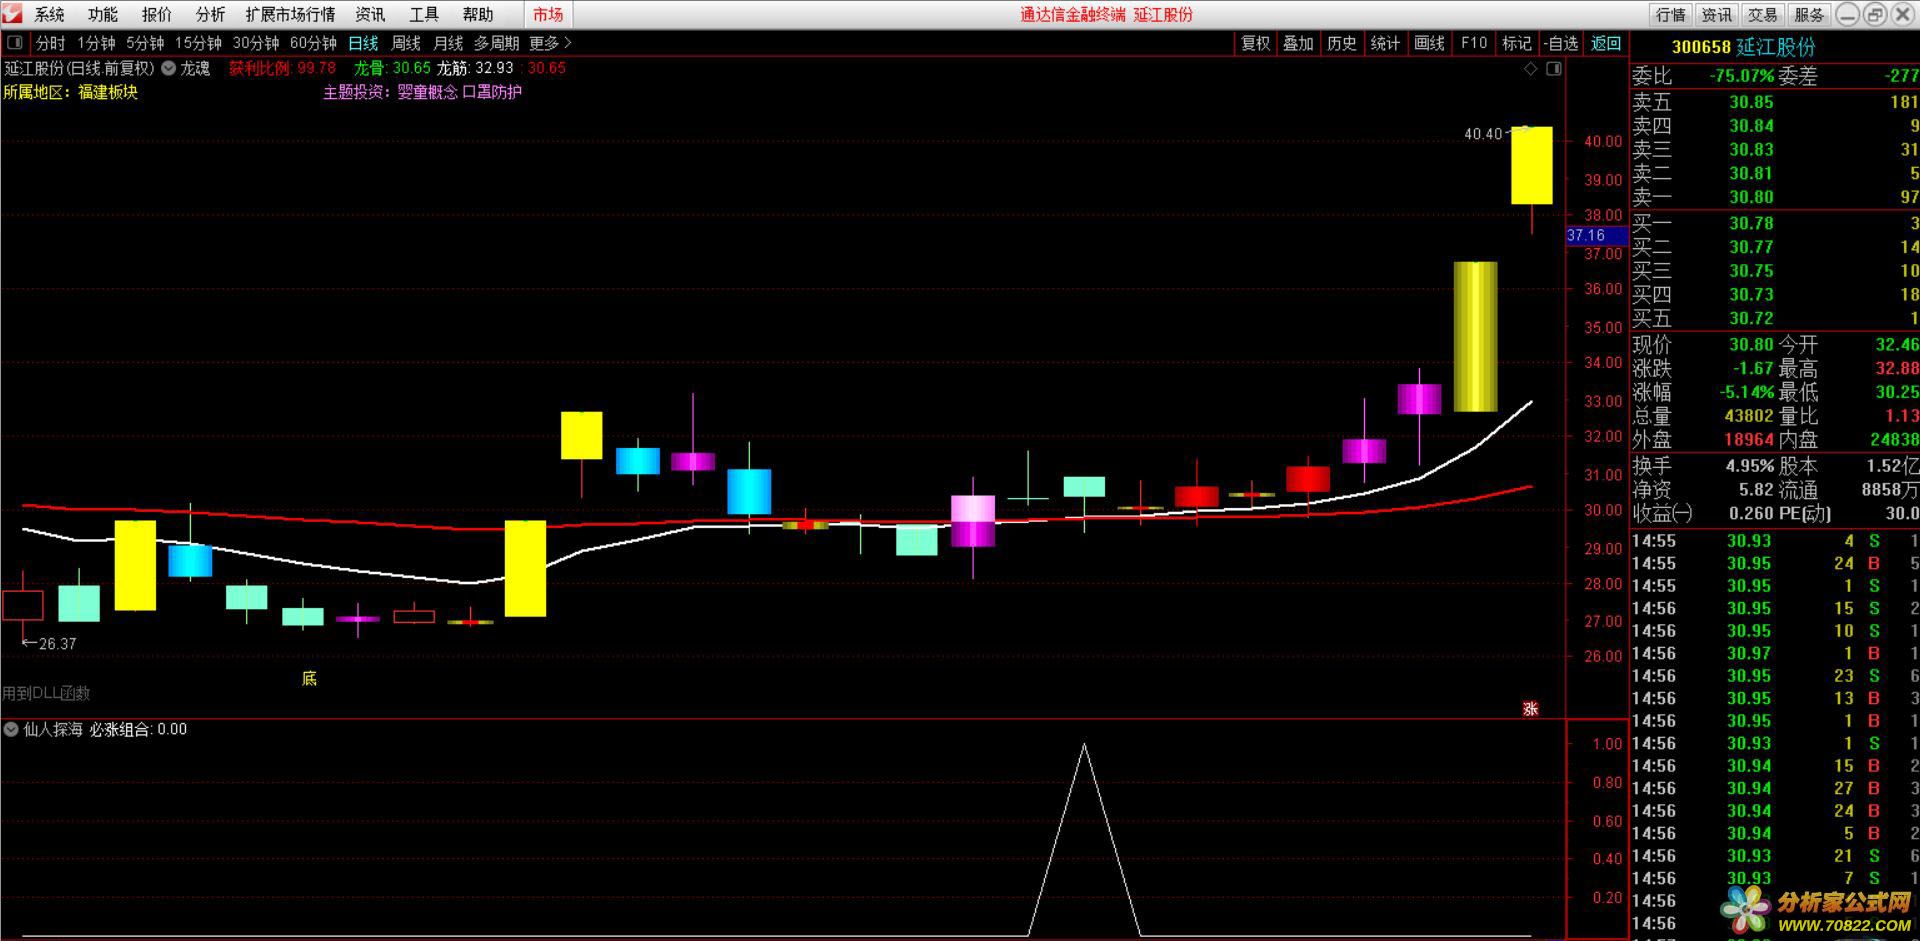Click the 总量 43802 value
This screenshot has height=941, width=1920.
click(1748, 415)
